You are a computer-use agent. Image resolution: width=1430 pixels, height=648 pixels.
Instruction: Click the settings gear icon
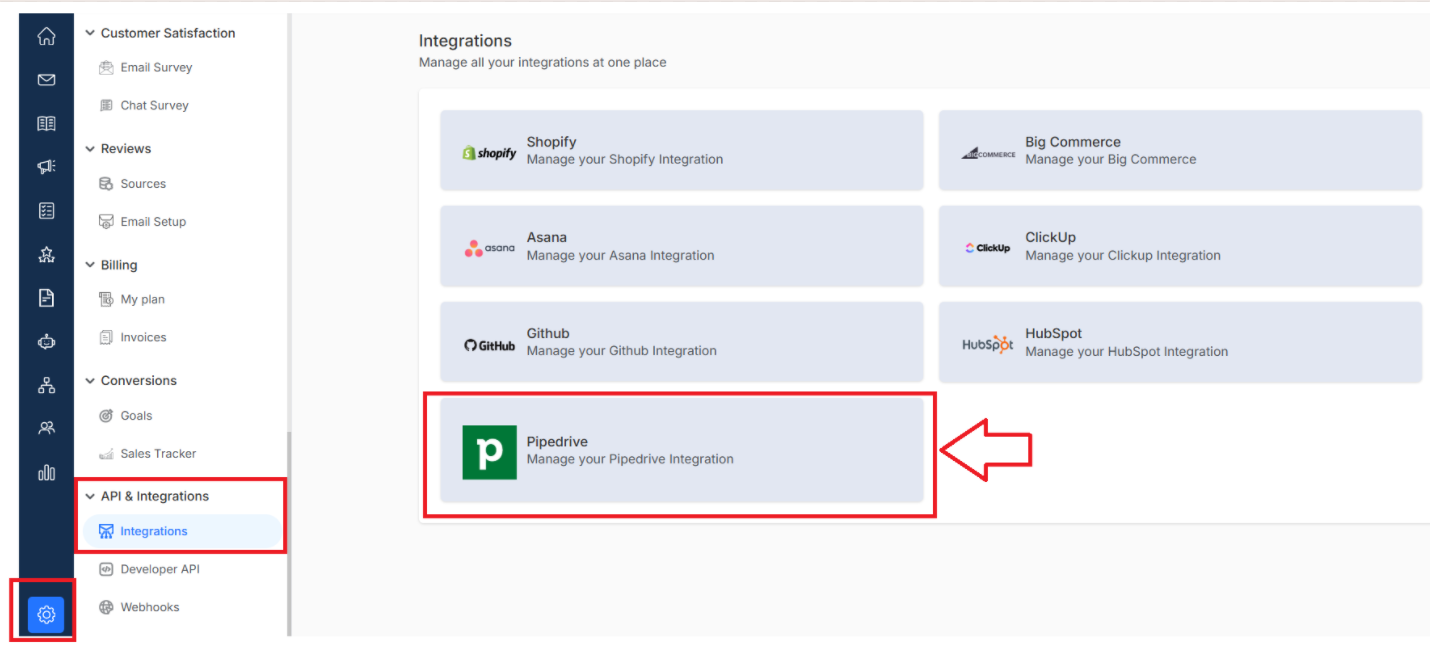tap(46, 614)
